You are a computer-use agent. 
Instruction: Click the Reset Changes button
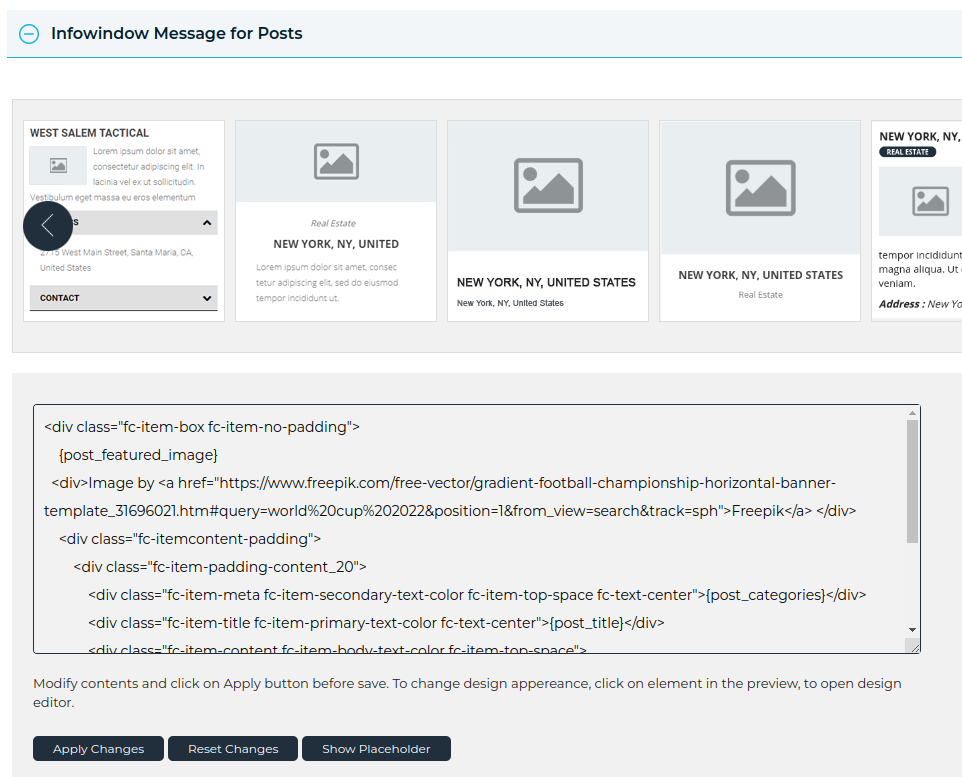click(x=232, y=748)
